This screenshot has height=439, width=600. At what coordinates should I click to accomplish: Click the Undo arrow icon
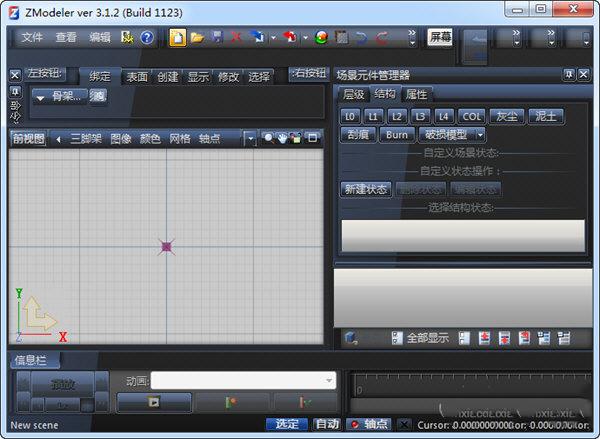pyautogui.click(x=362, y=37)
